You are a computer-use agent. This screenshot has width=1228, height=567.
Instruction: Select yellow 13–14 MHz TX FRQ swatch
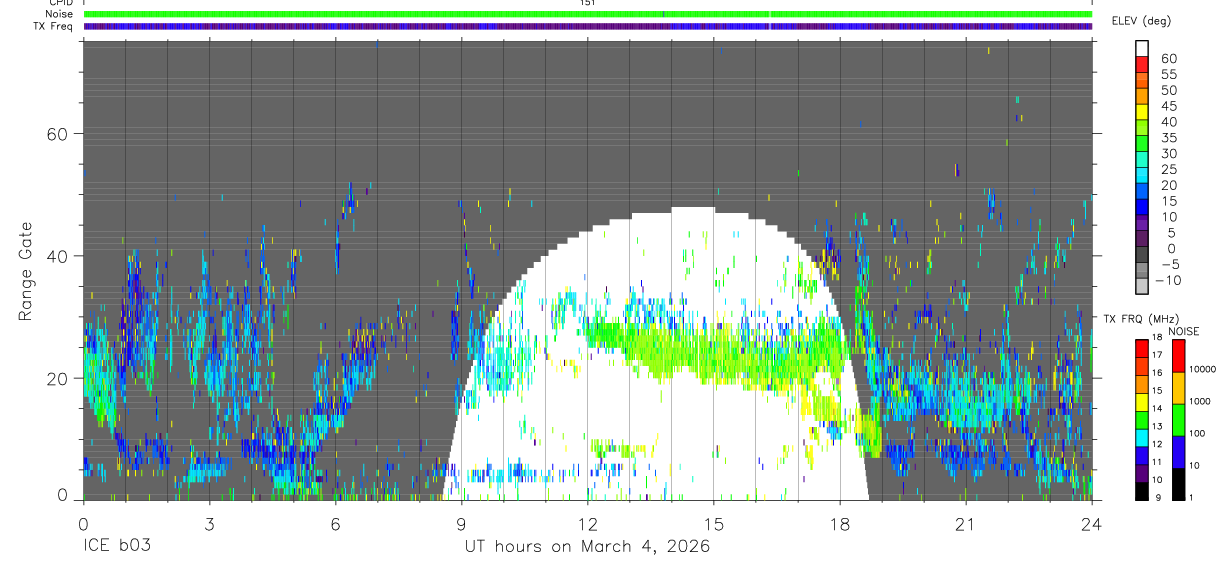pos(1142,400)
